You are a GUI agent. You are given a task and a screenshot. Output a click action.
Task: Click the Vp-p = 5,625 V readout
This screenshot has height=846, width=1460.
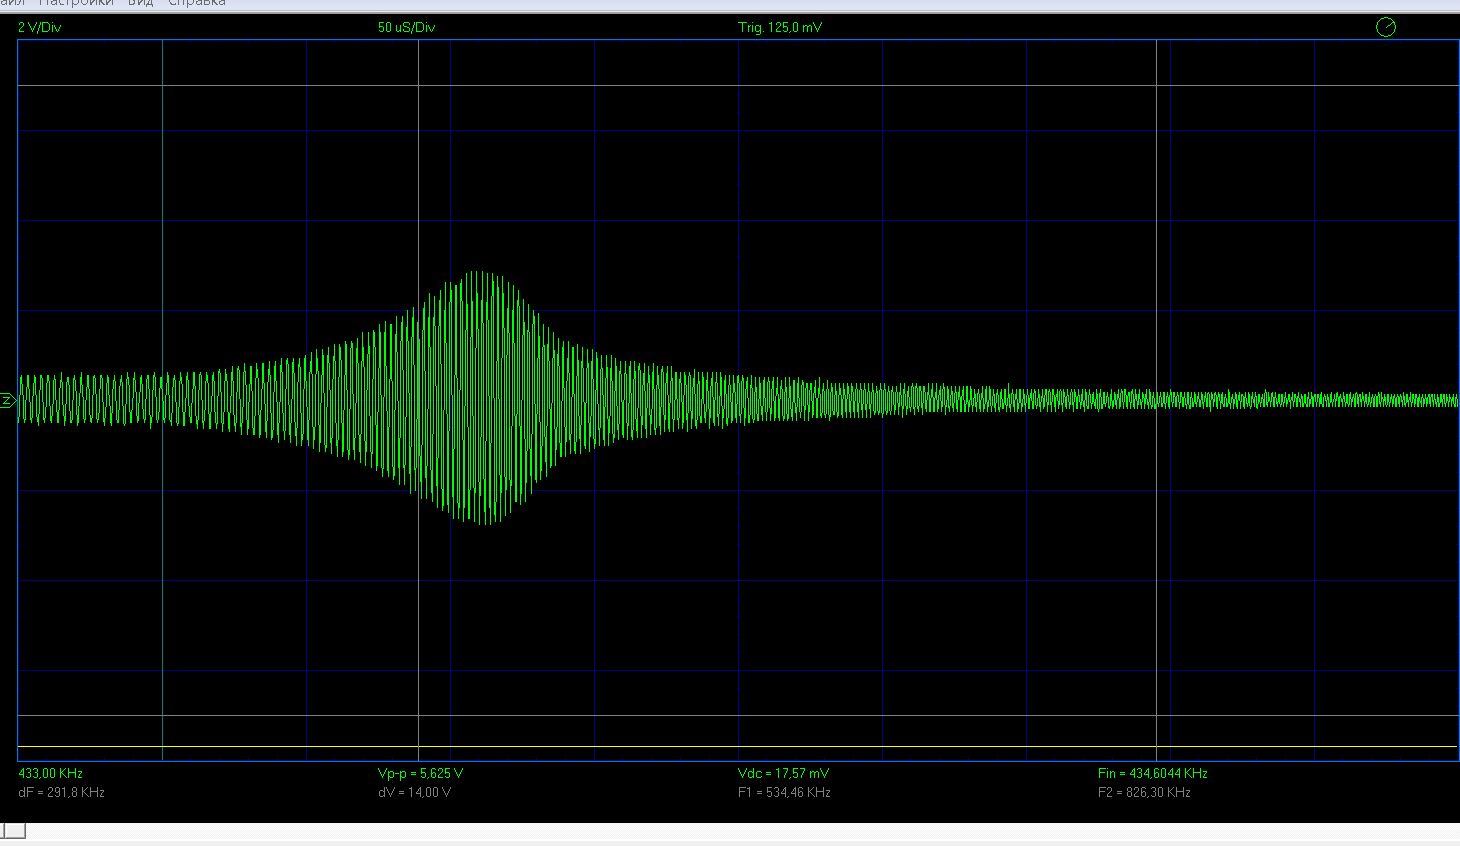pos(420,773)
